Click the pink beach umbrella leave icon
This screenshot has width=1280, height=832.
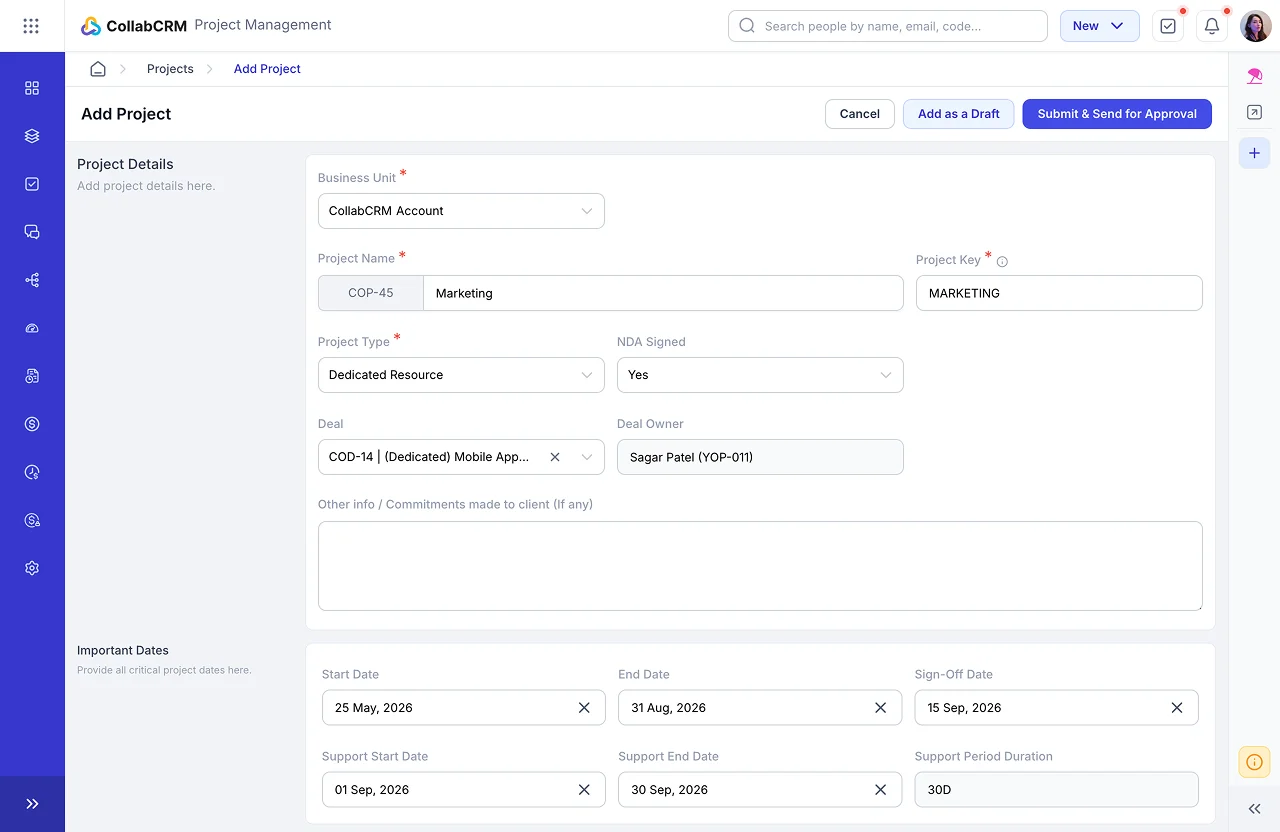coord(1254,76)
